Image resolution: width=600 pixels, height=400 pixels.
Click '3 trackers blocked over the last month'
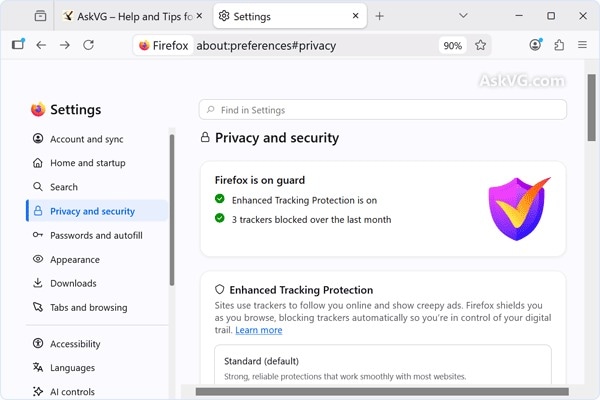coord(311,220)
